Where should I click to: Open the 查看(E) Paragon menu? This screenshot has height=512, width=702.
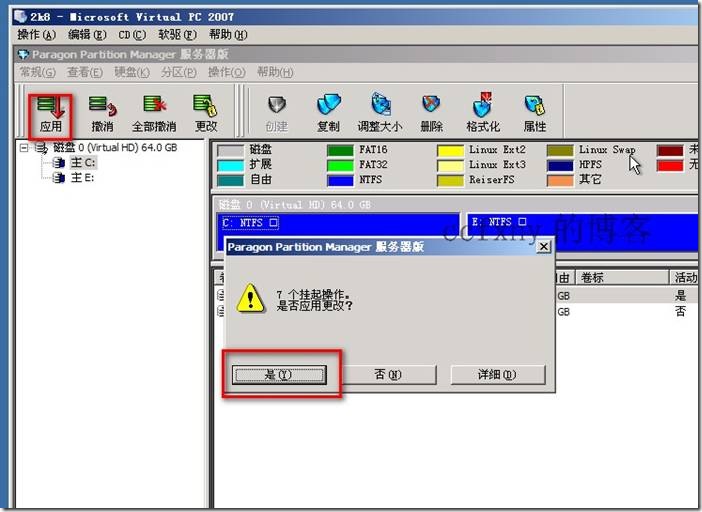pos(85,72)
